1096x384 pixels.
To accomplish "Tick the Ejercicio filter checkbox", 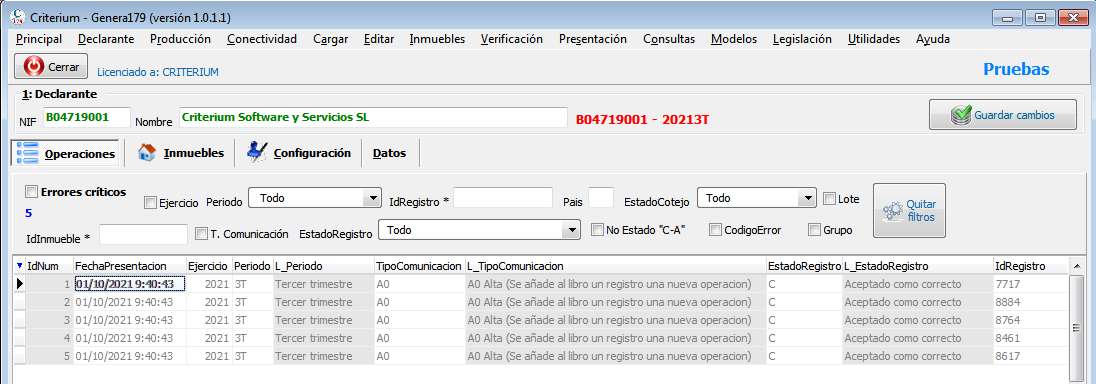I will [x=150, y=202].
